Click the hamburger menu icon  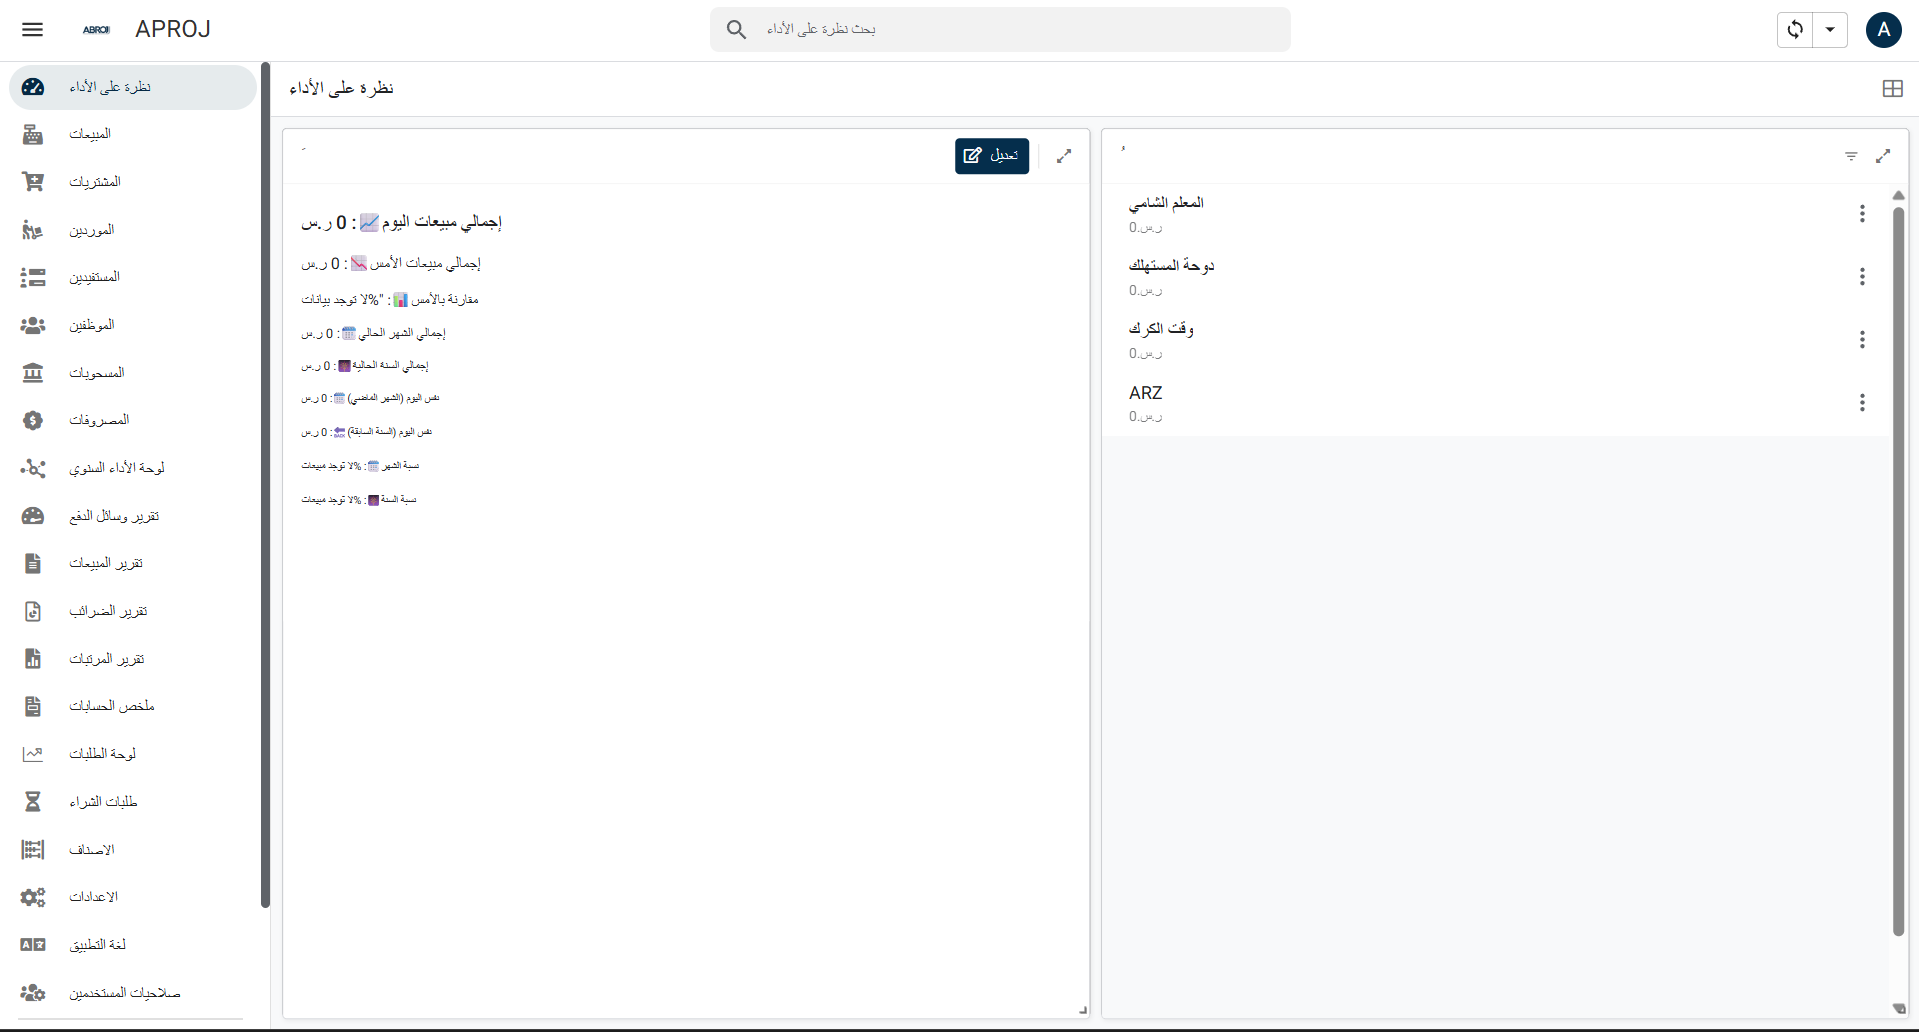32,29
